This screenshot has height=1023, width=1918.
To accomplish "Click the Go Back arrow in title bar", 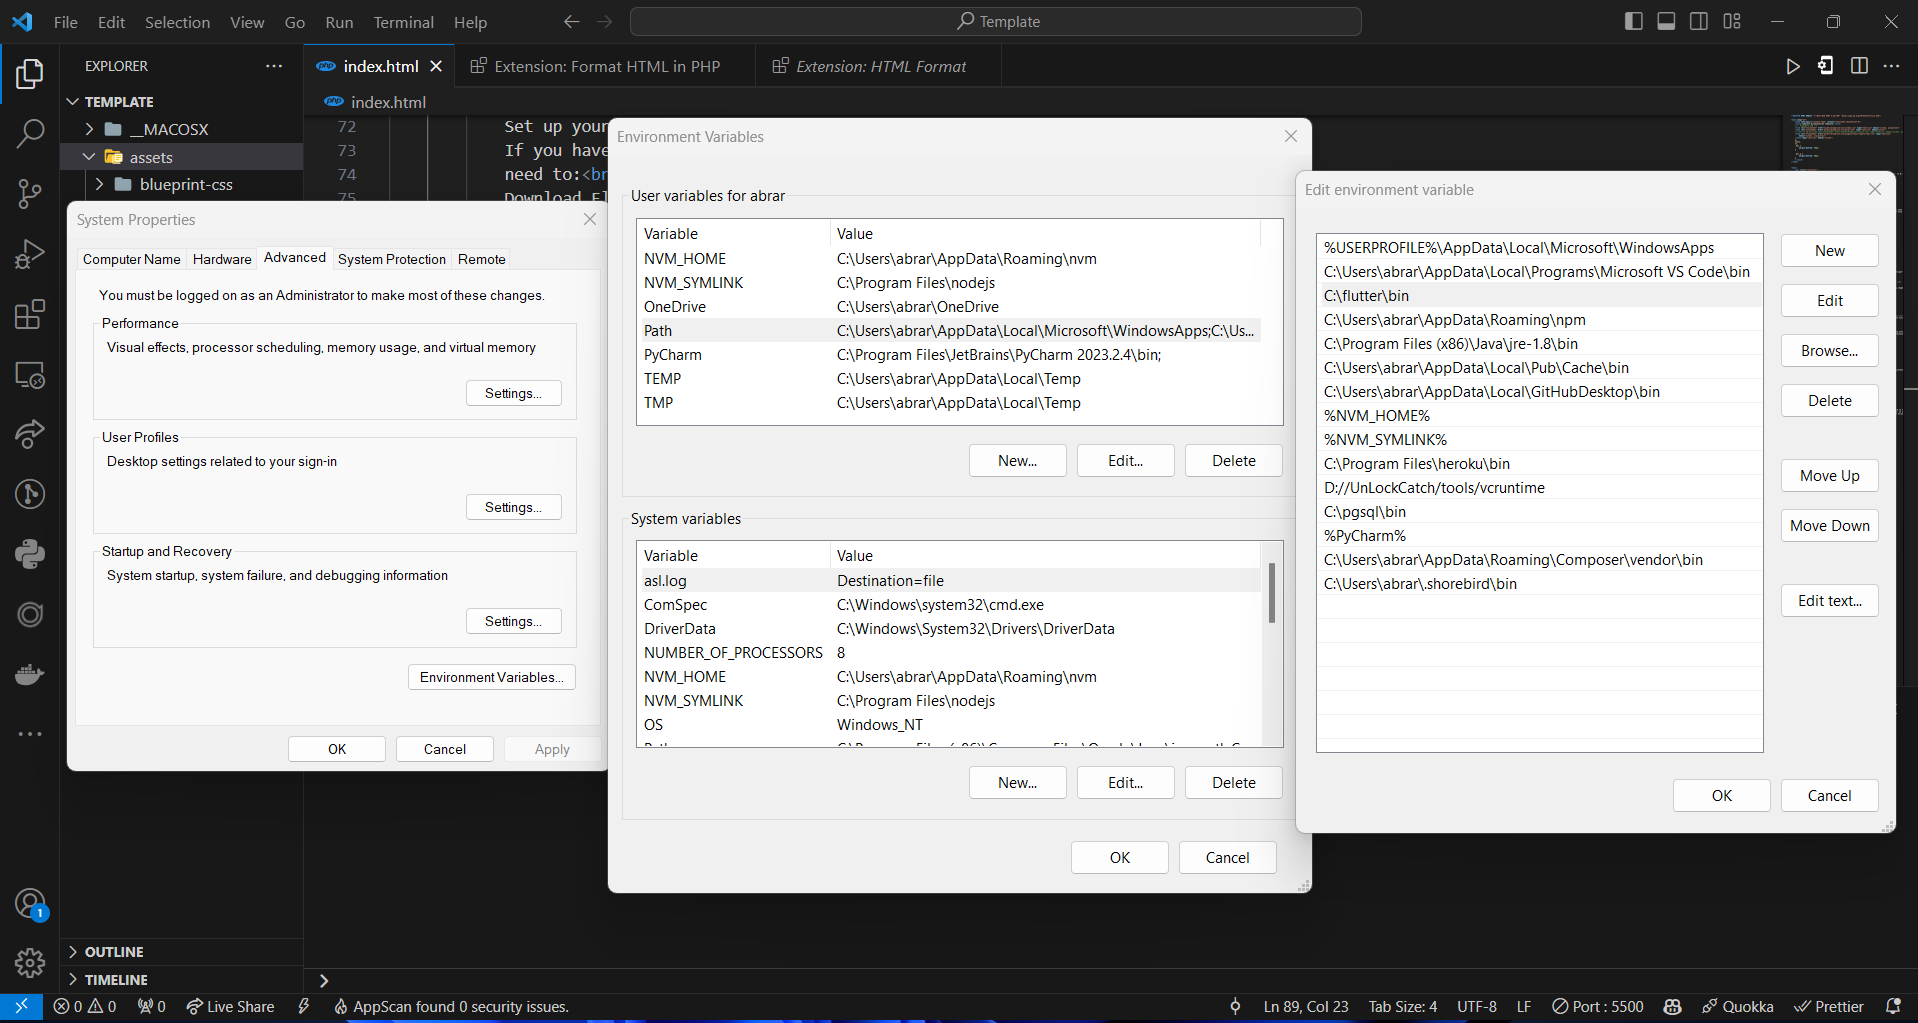I will point(571,22).
